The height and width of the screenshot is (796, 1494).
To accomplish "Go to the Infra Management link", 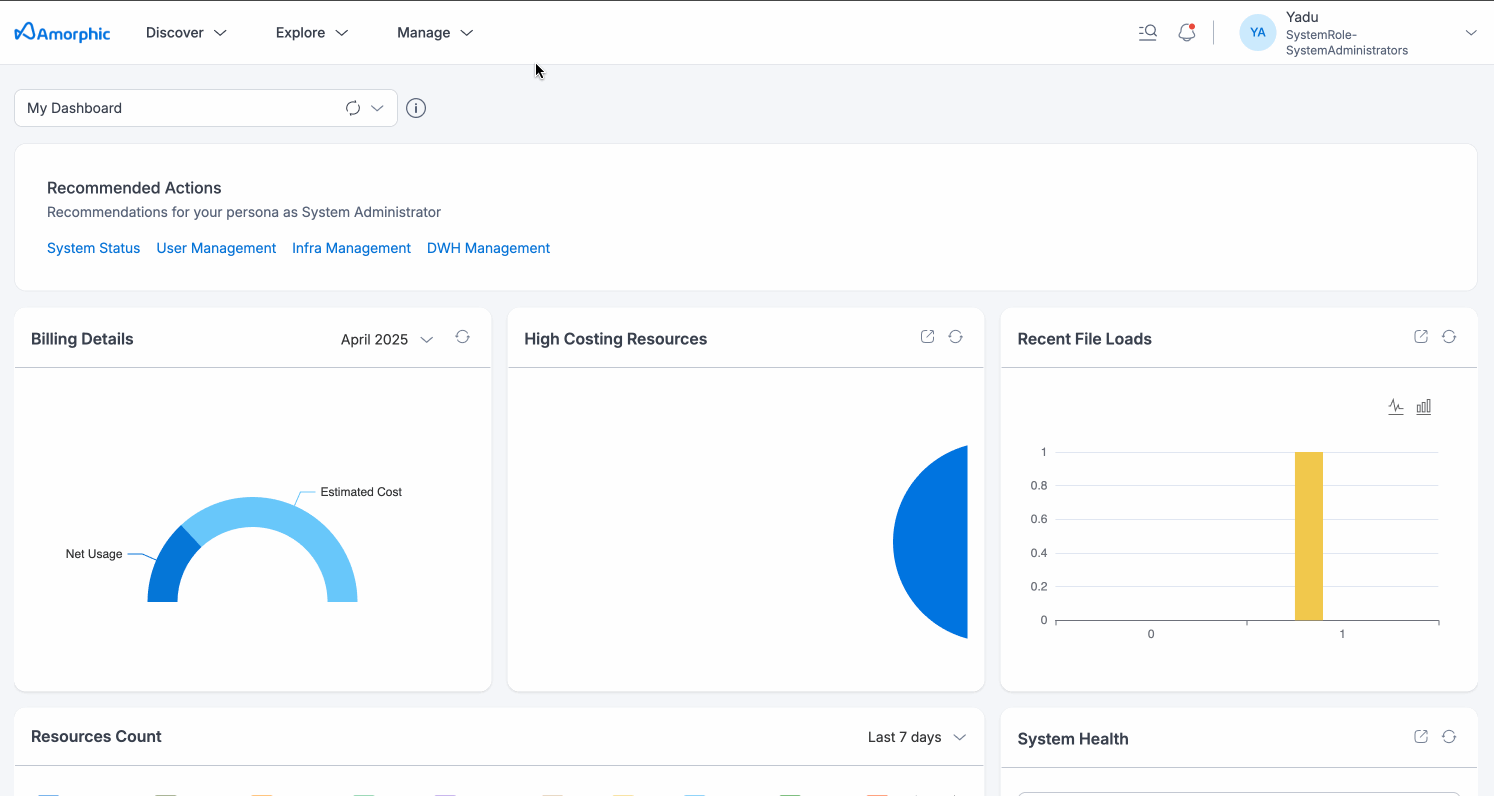I will (351, 248).
